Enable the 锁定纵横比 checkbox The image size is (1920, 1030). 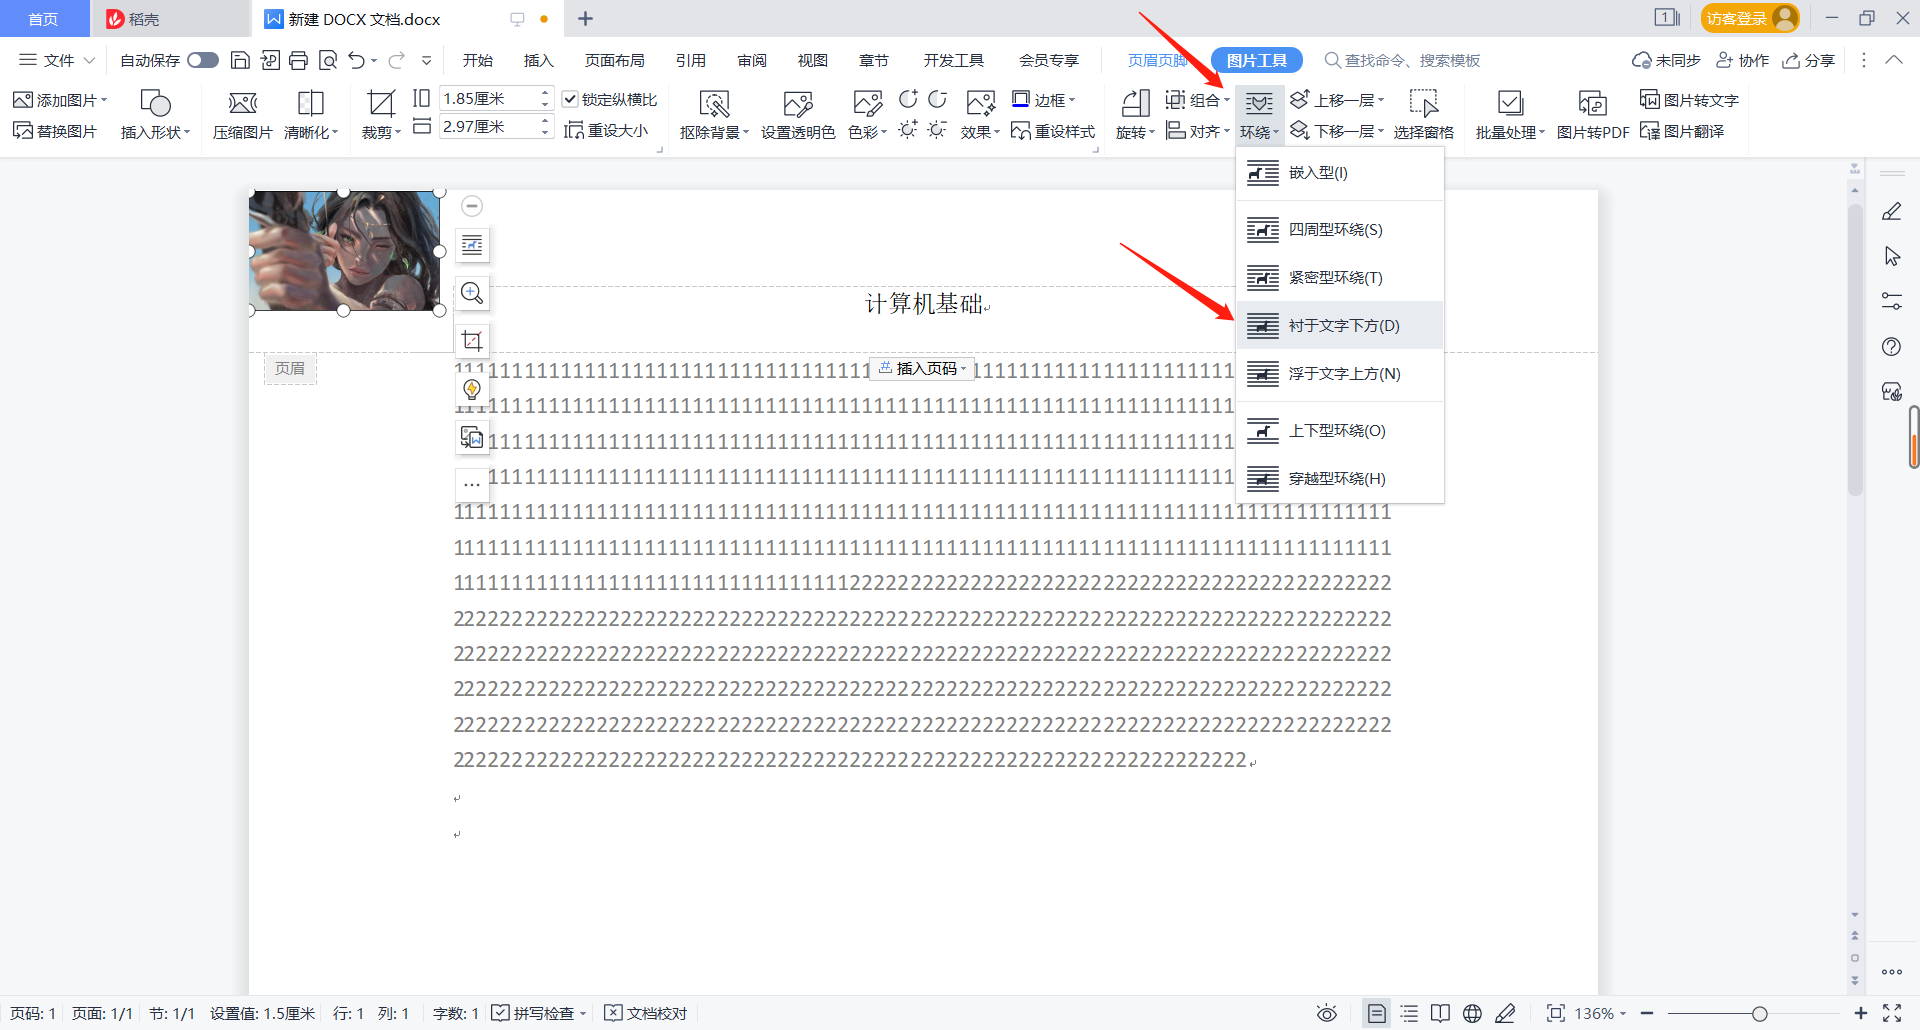(x=570, y=99)
